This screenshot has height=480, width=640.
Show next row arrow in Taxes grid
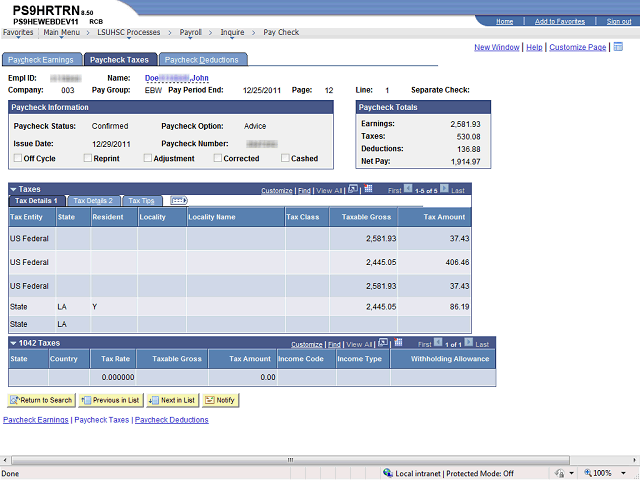click(444, 189)
